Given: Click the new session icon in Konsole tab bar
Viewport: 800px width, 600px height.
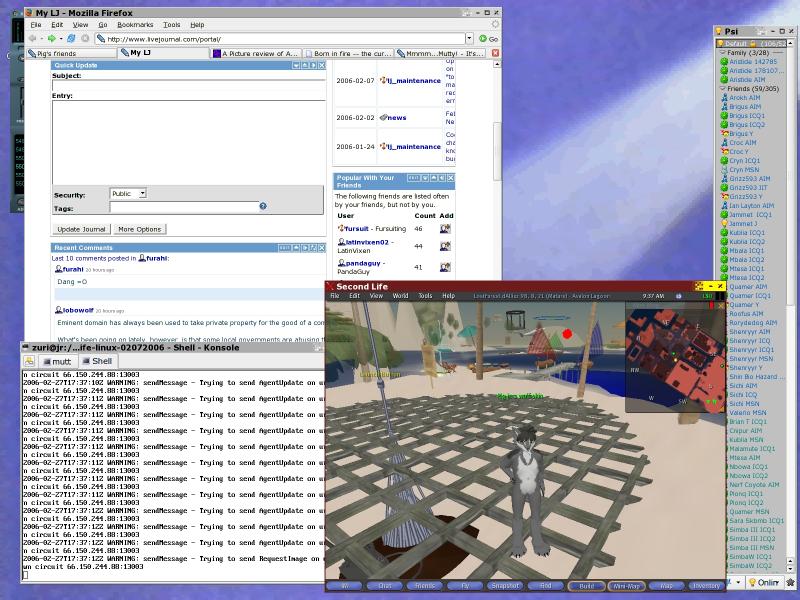Looking at the screenshot, I should [x=30, y=361].
